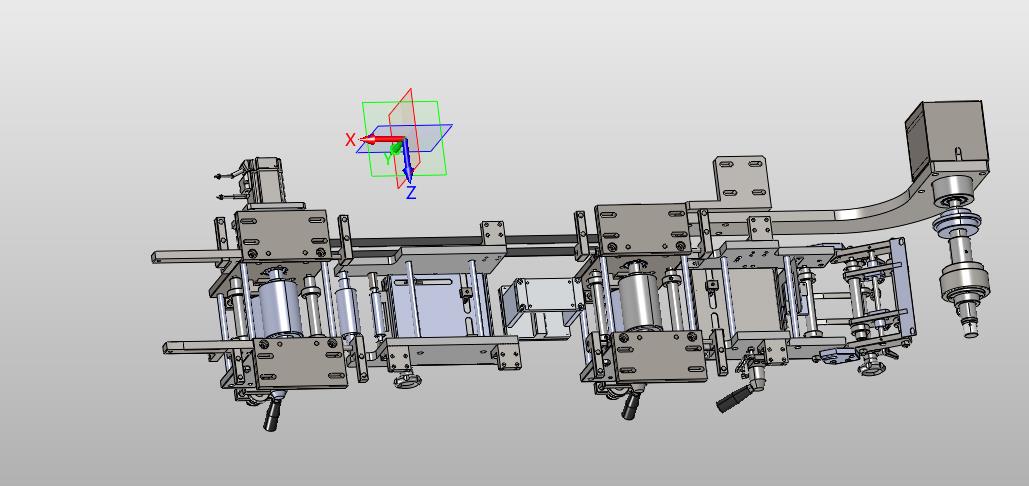Select the left cylindrical roller
Image resolution: width=1029 pixels, height=486 pixels.
tap(280, 307)
